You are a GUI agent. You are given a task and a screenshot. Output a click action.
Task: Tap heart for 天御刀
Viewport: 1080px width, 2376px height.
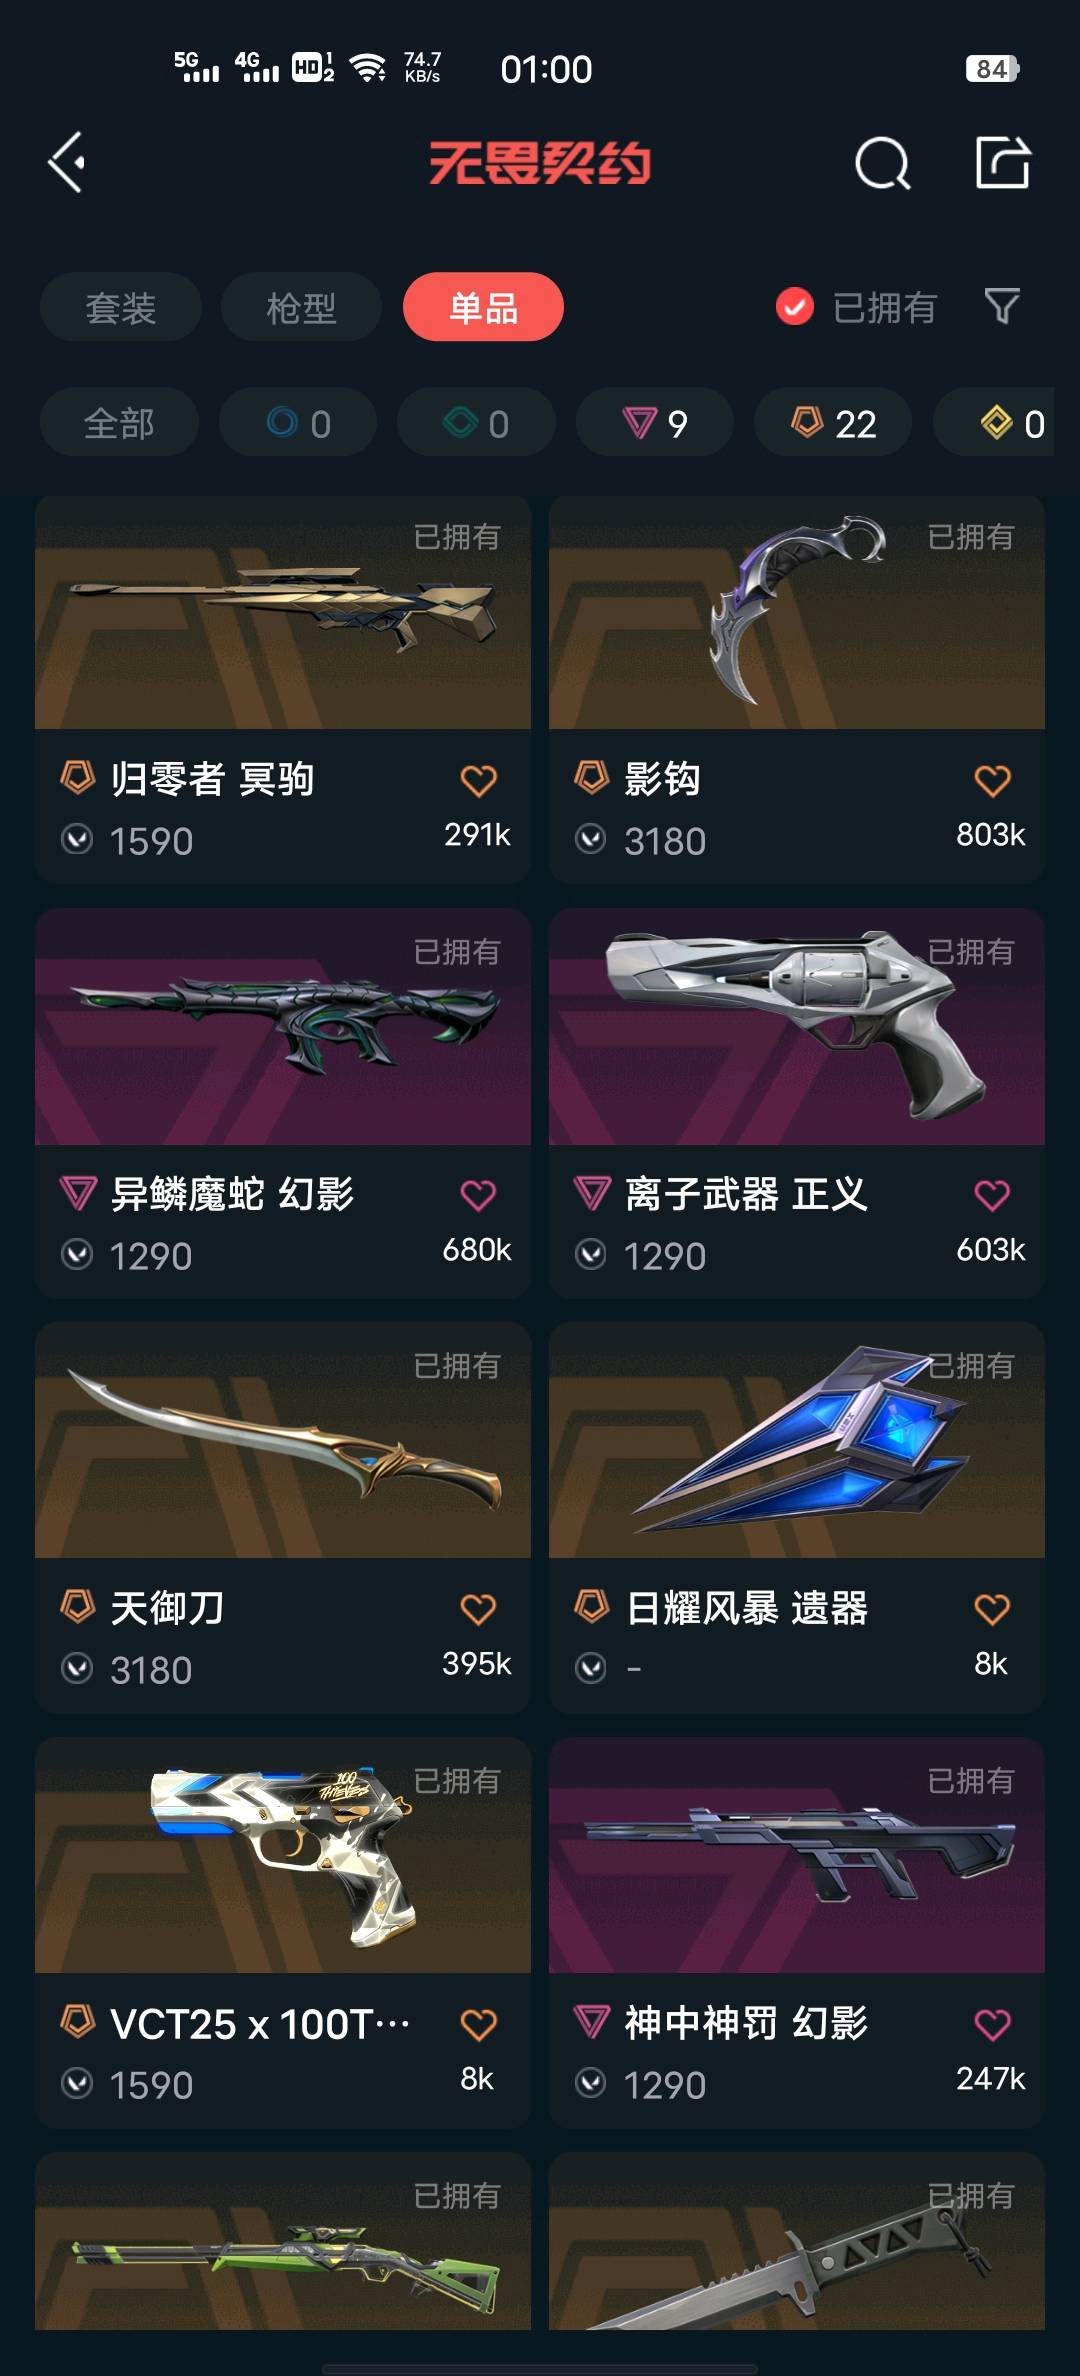[478, 1609]
